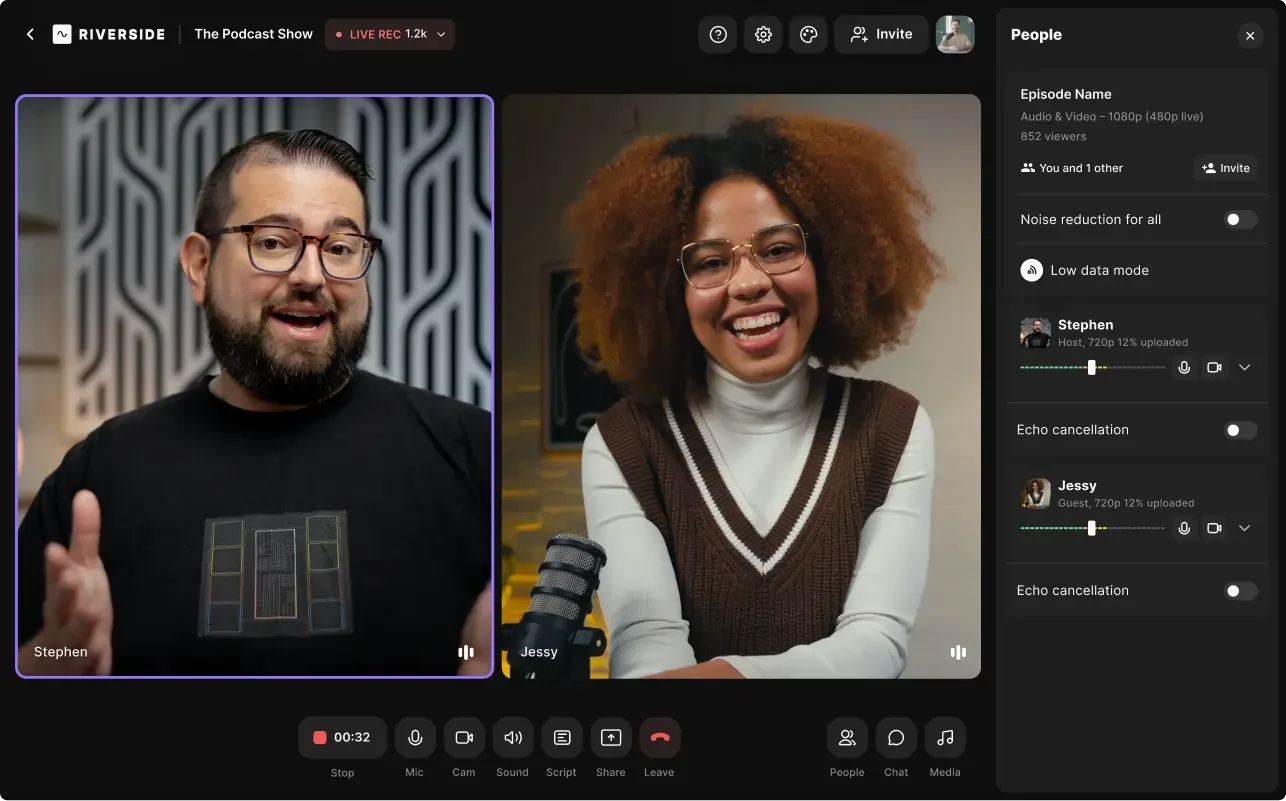Select The Podcast Show title
This screenshot has width=1286, height=801.
[253, 33]
